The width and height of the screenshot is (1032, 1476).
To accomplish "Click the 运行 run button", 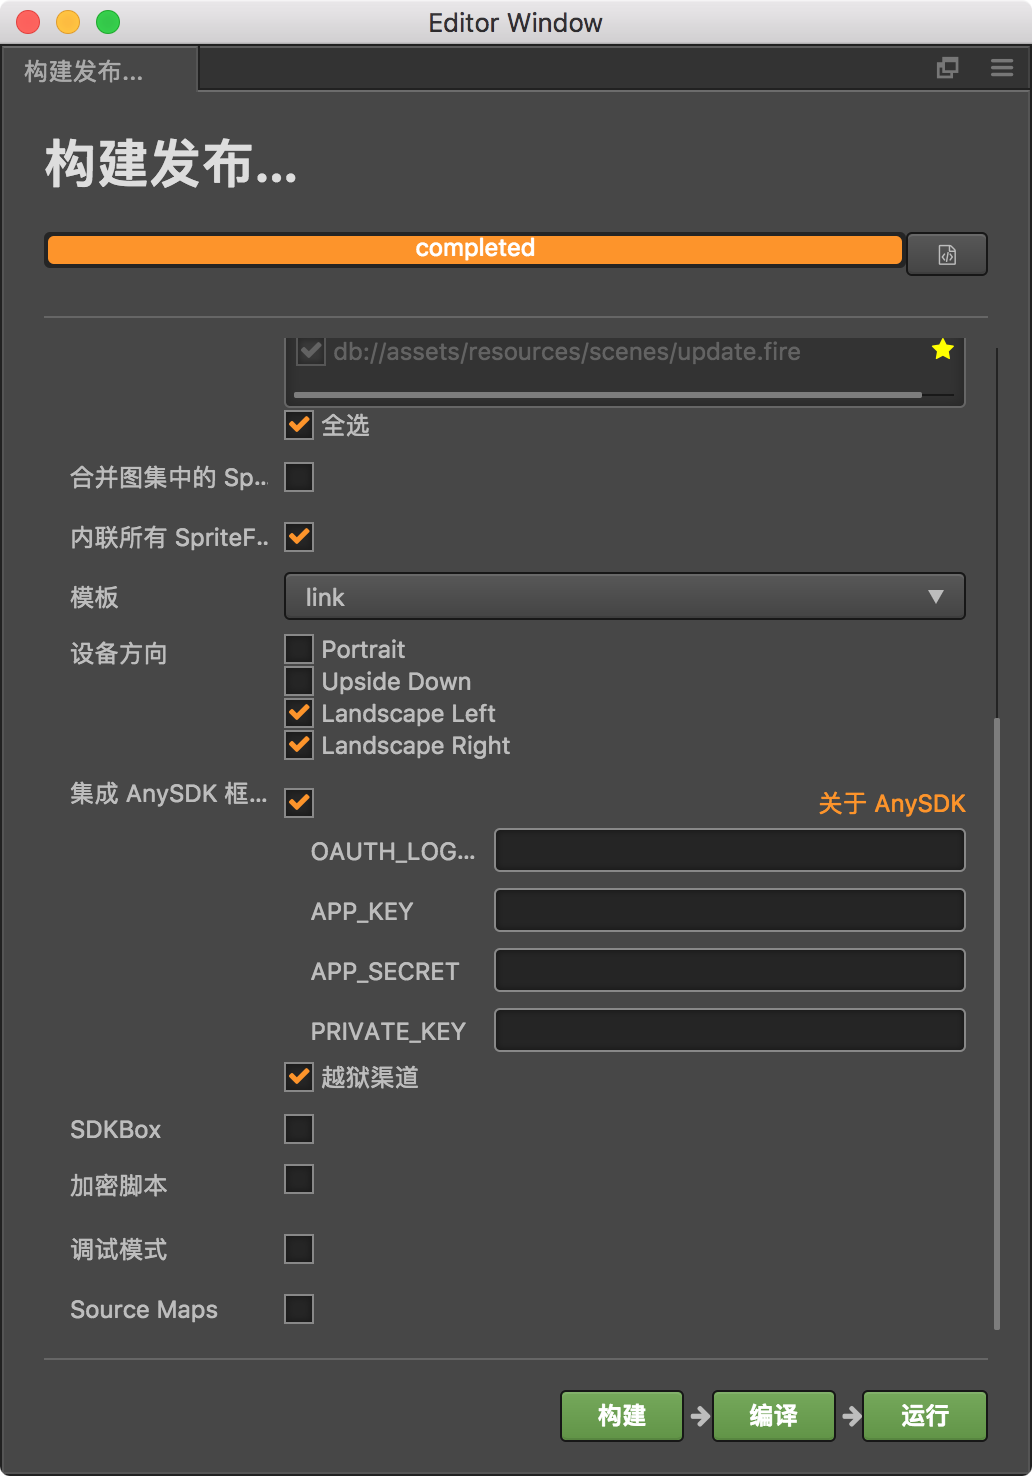I will (924, 1415).
